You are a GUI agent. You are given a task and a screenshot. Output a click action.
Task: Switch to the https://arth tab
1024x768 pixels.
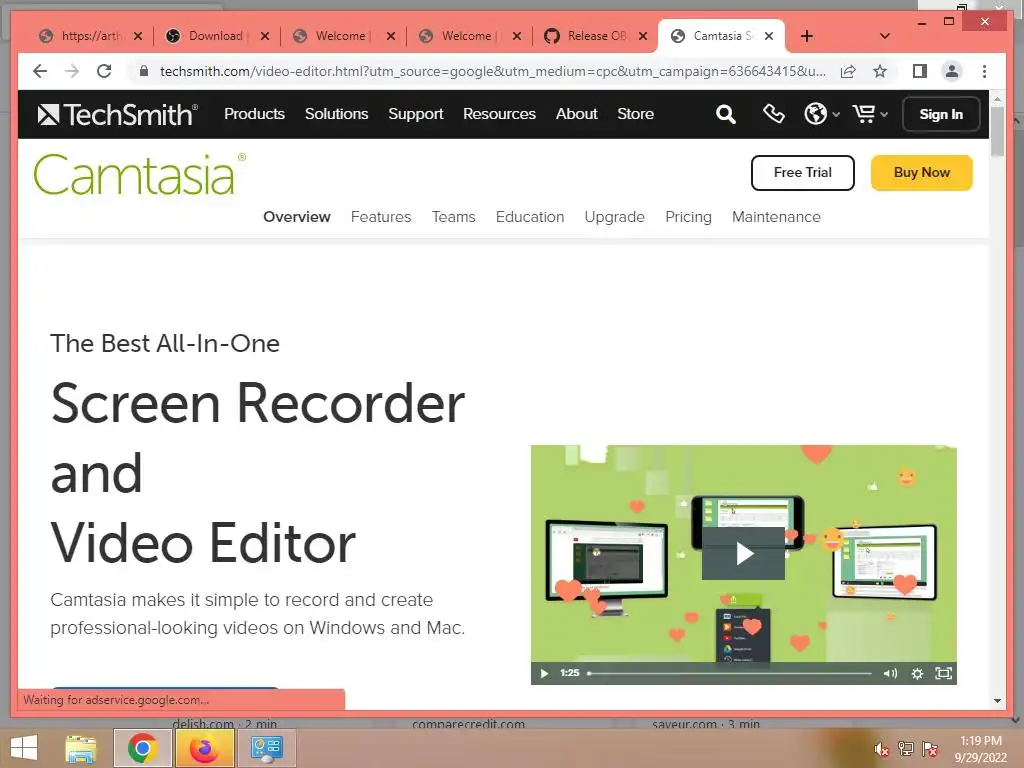(88, 36)
